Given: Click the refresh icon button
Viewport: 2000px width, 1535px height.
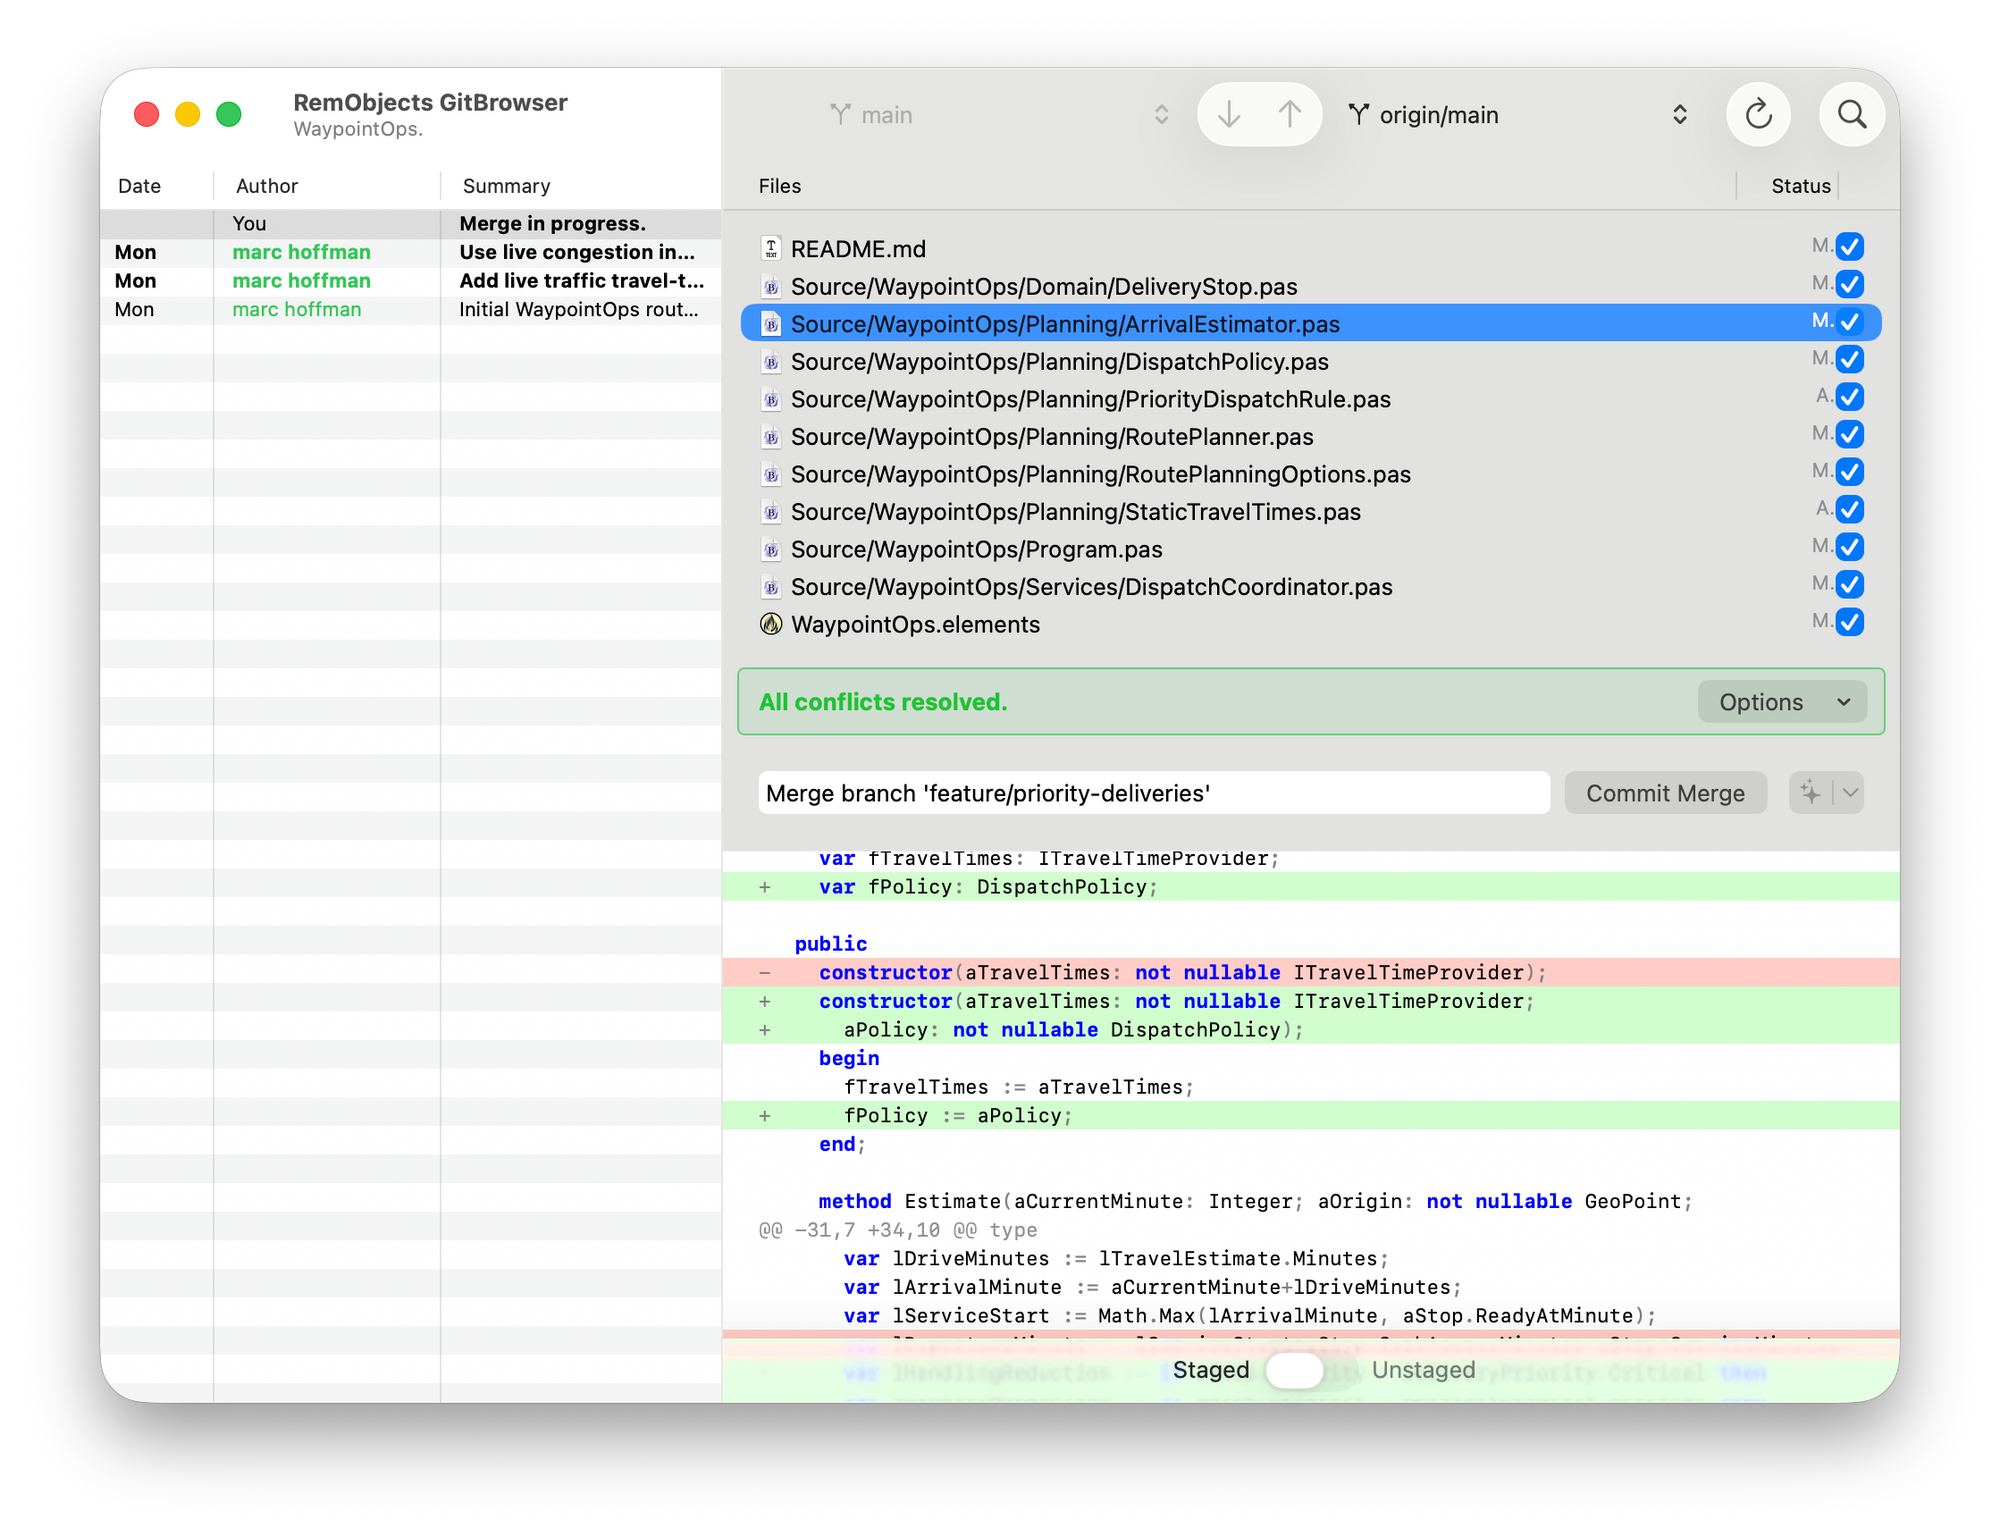Looking at the screenshot, I should [1758, 115].
